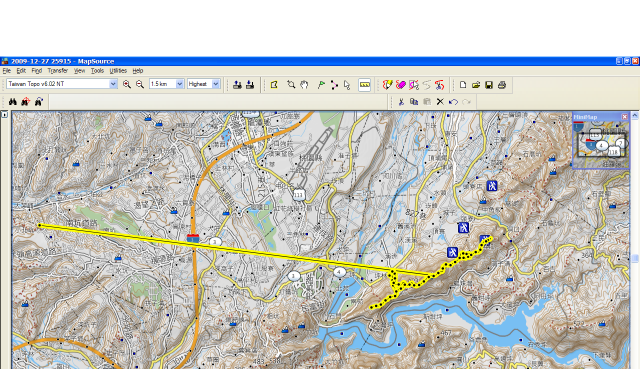Click the Print icon

coord(502,85)
